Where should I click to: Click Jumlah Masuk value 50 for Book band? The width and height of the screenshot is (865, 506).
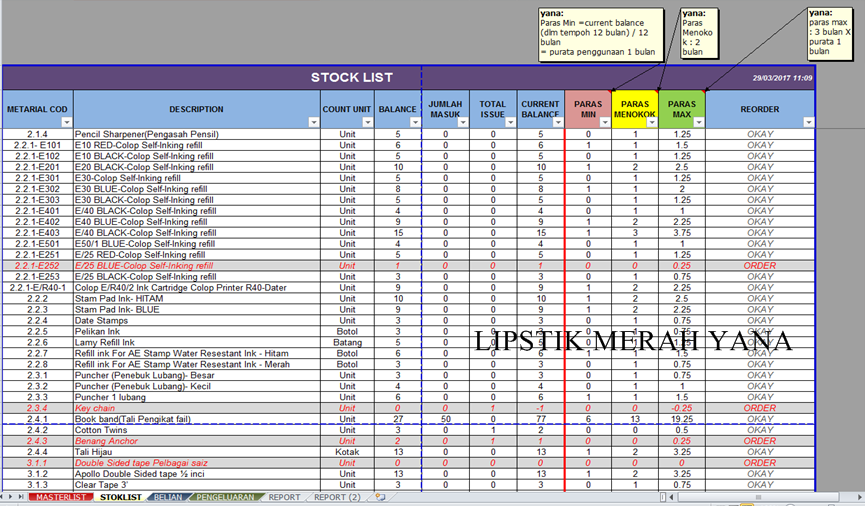pyautogui.click(x=445, y=419)
